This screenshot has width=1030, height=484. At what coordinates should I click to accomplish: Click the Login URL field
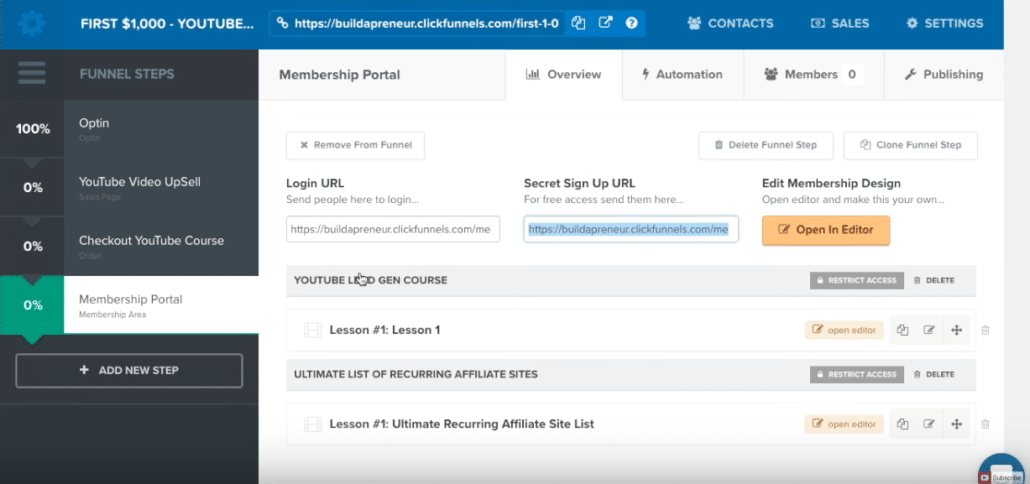click(x=393, y=229)
